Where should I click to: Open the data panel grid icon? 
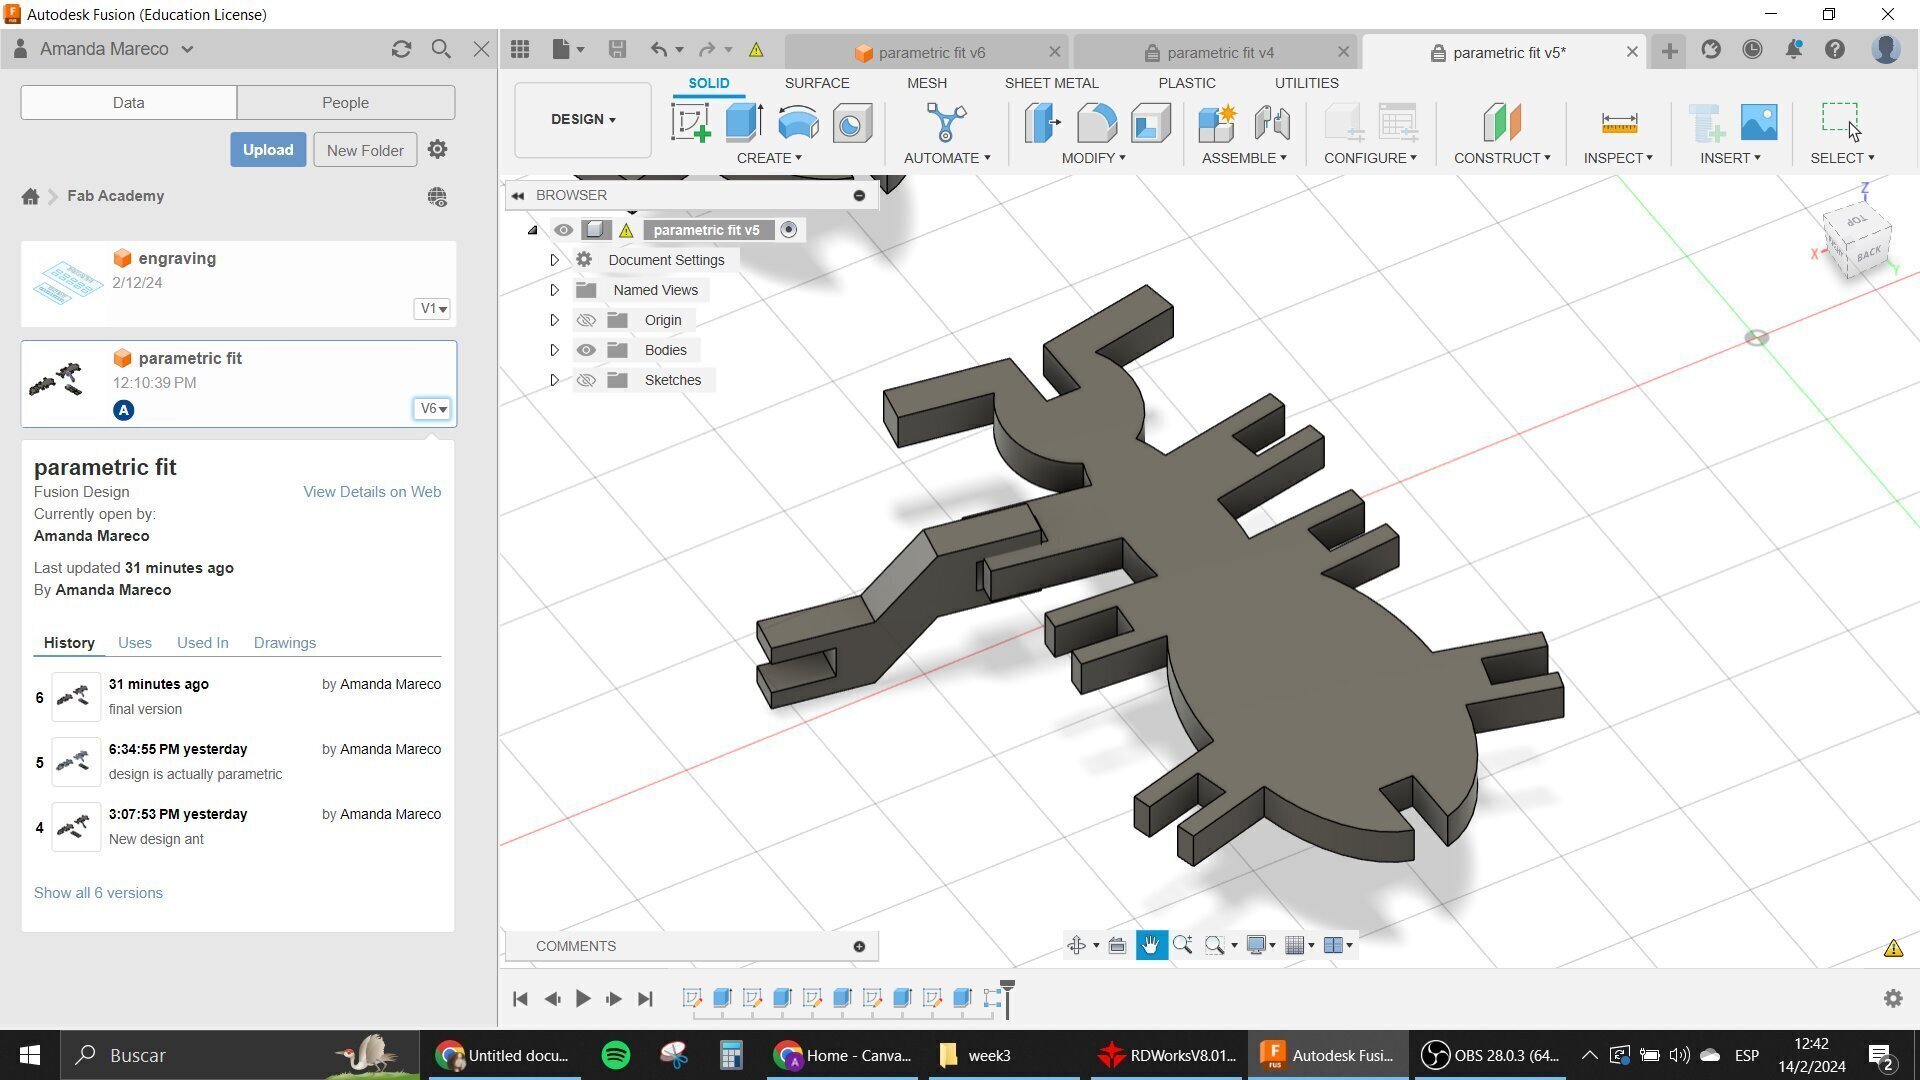click(x=520, y=50)
